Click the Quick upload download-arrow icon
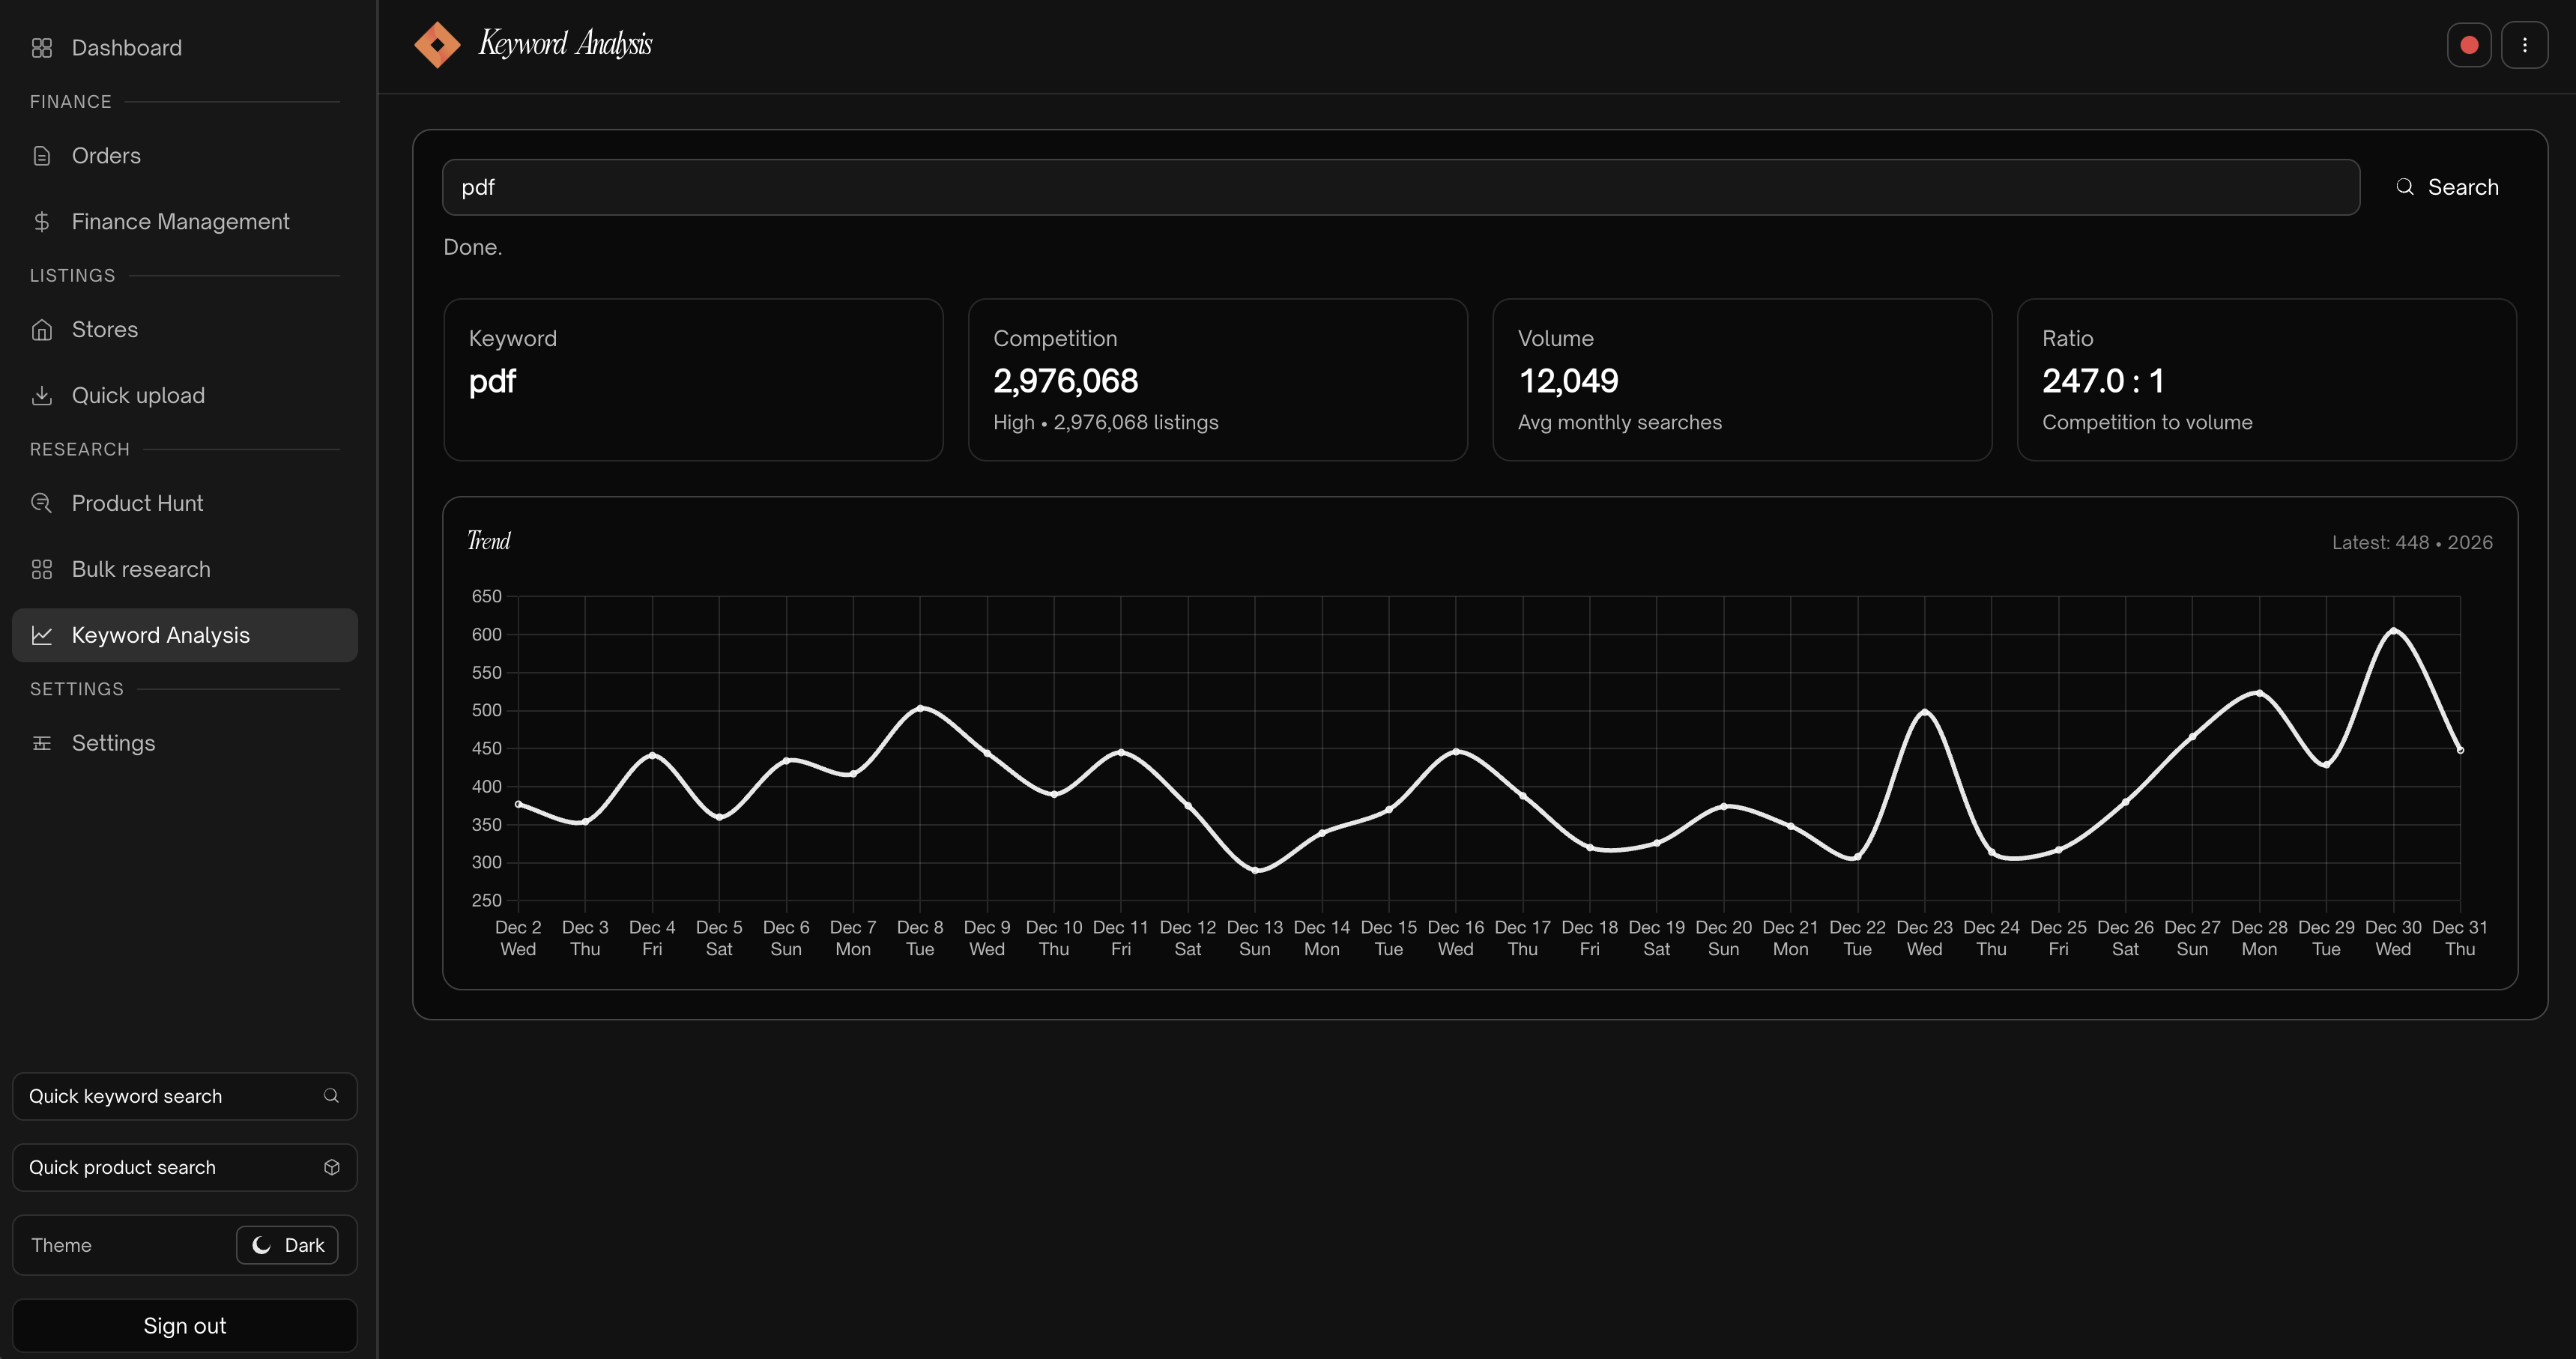 (42, 396)
